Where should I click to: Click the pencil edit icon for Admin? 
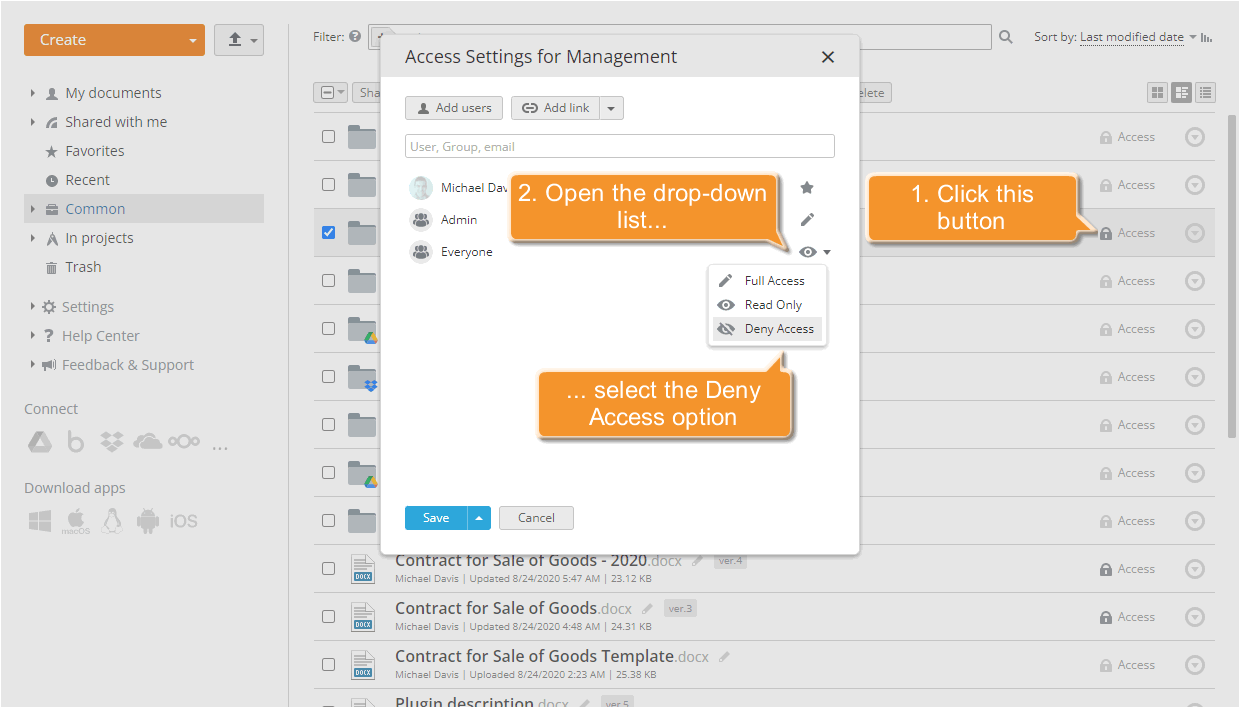point(807,219)
